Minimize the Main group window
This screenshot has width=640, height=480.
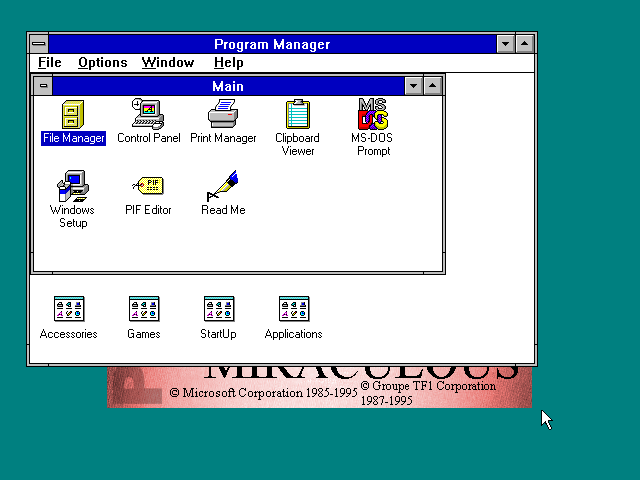pos(413,86)
